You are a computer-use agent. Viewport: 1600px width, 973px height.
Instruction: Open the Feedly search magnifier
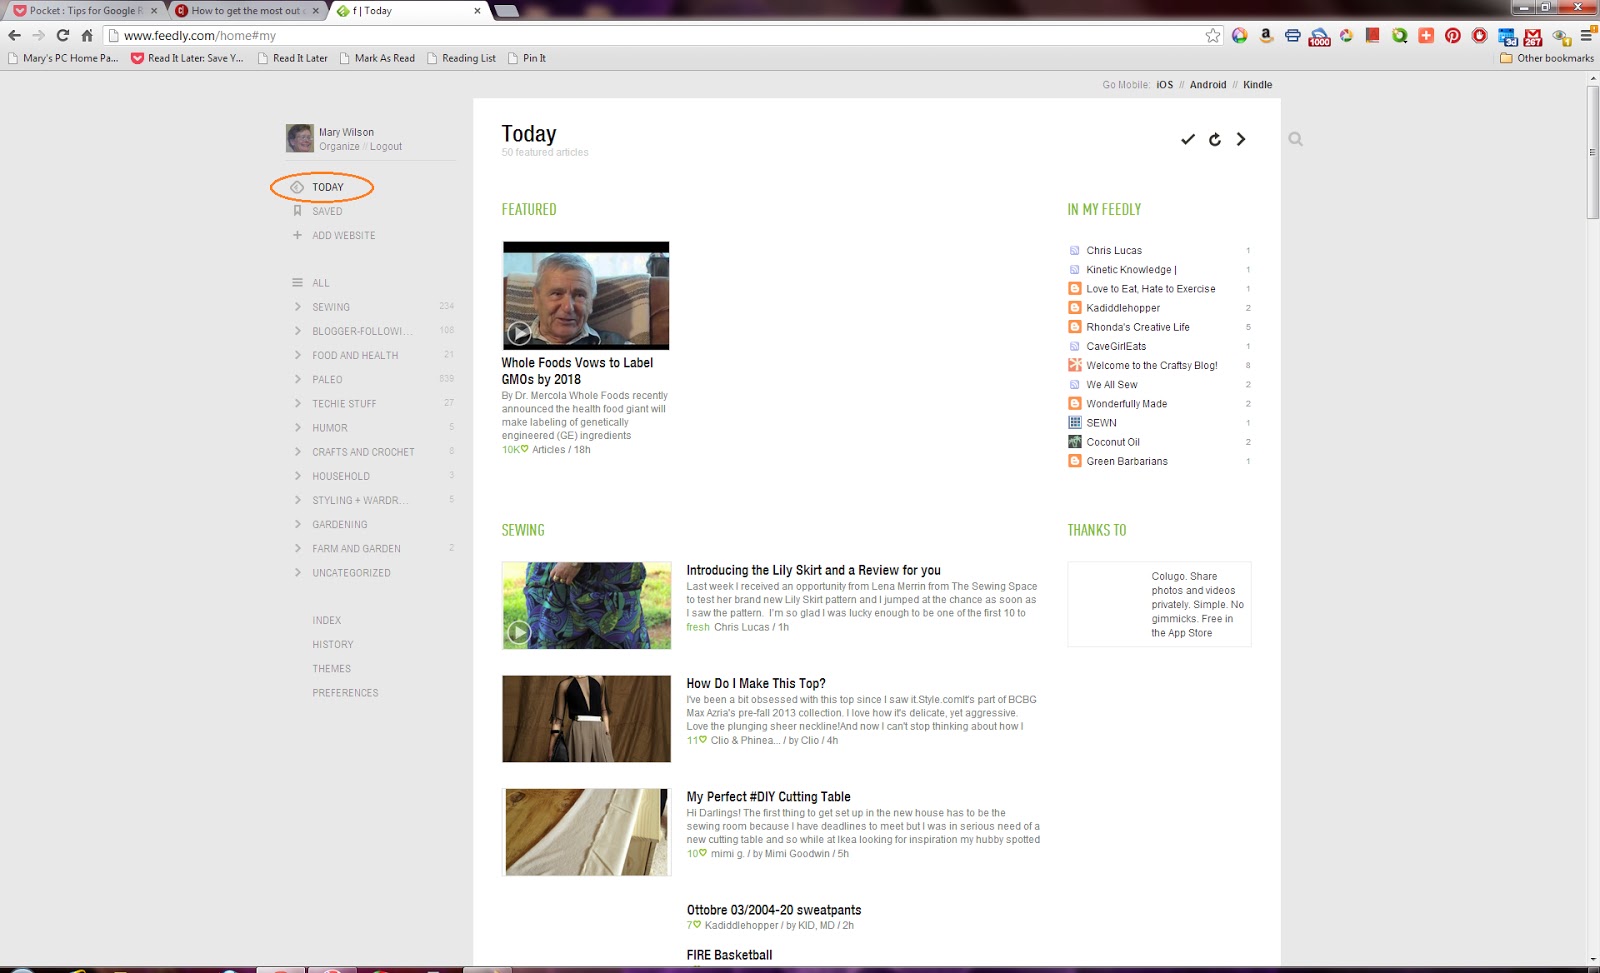click(1295, 139)
